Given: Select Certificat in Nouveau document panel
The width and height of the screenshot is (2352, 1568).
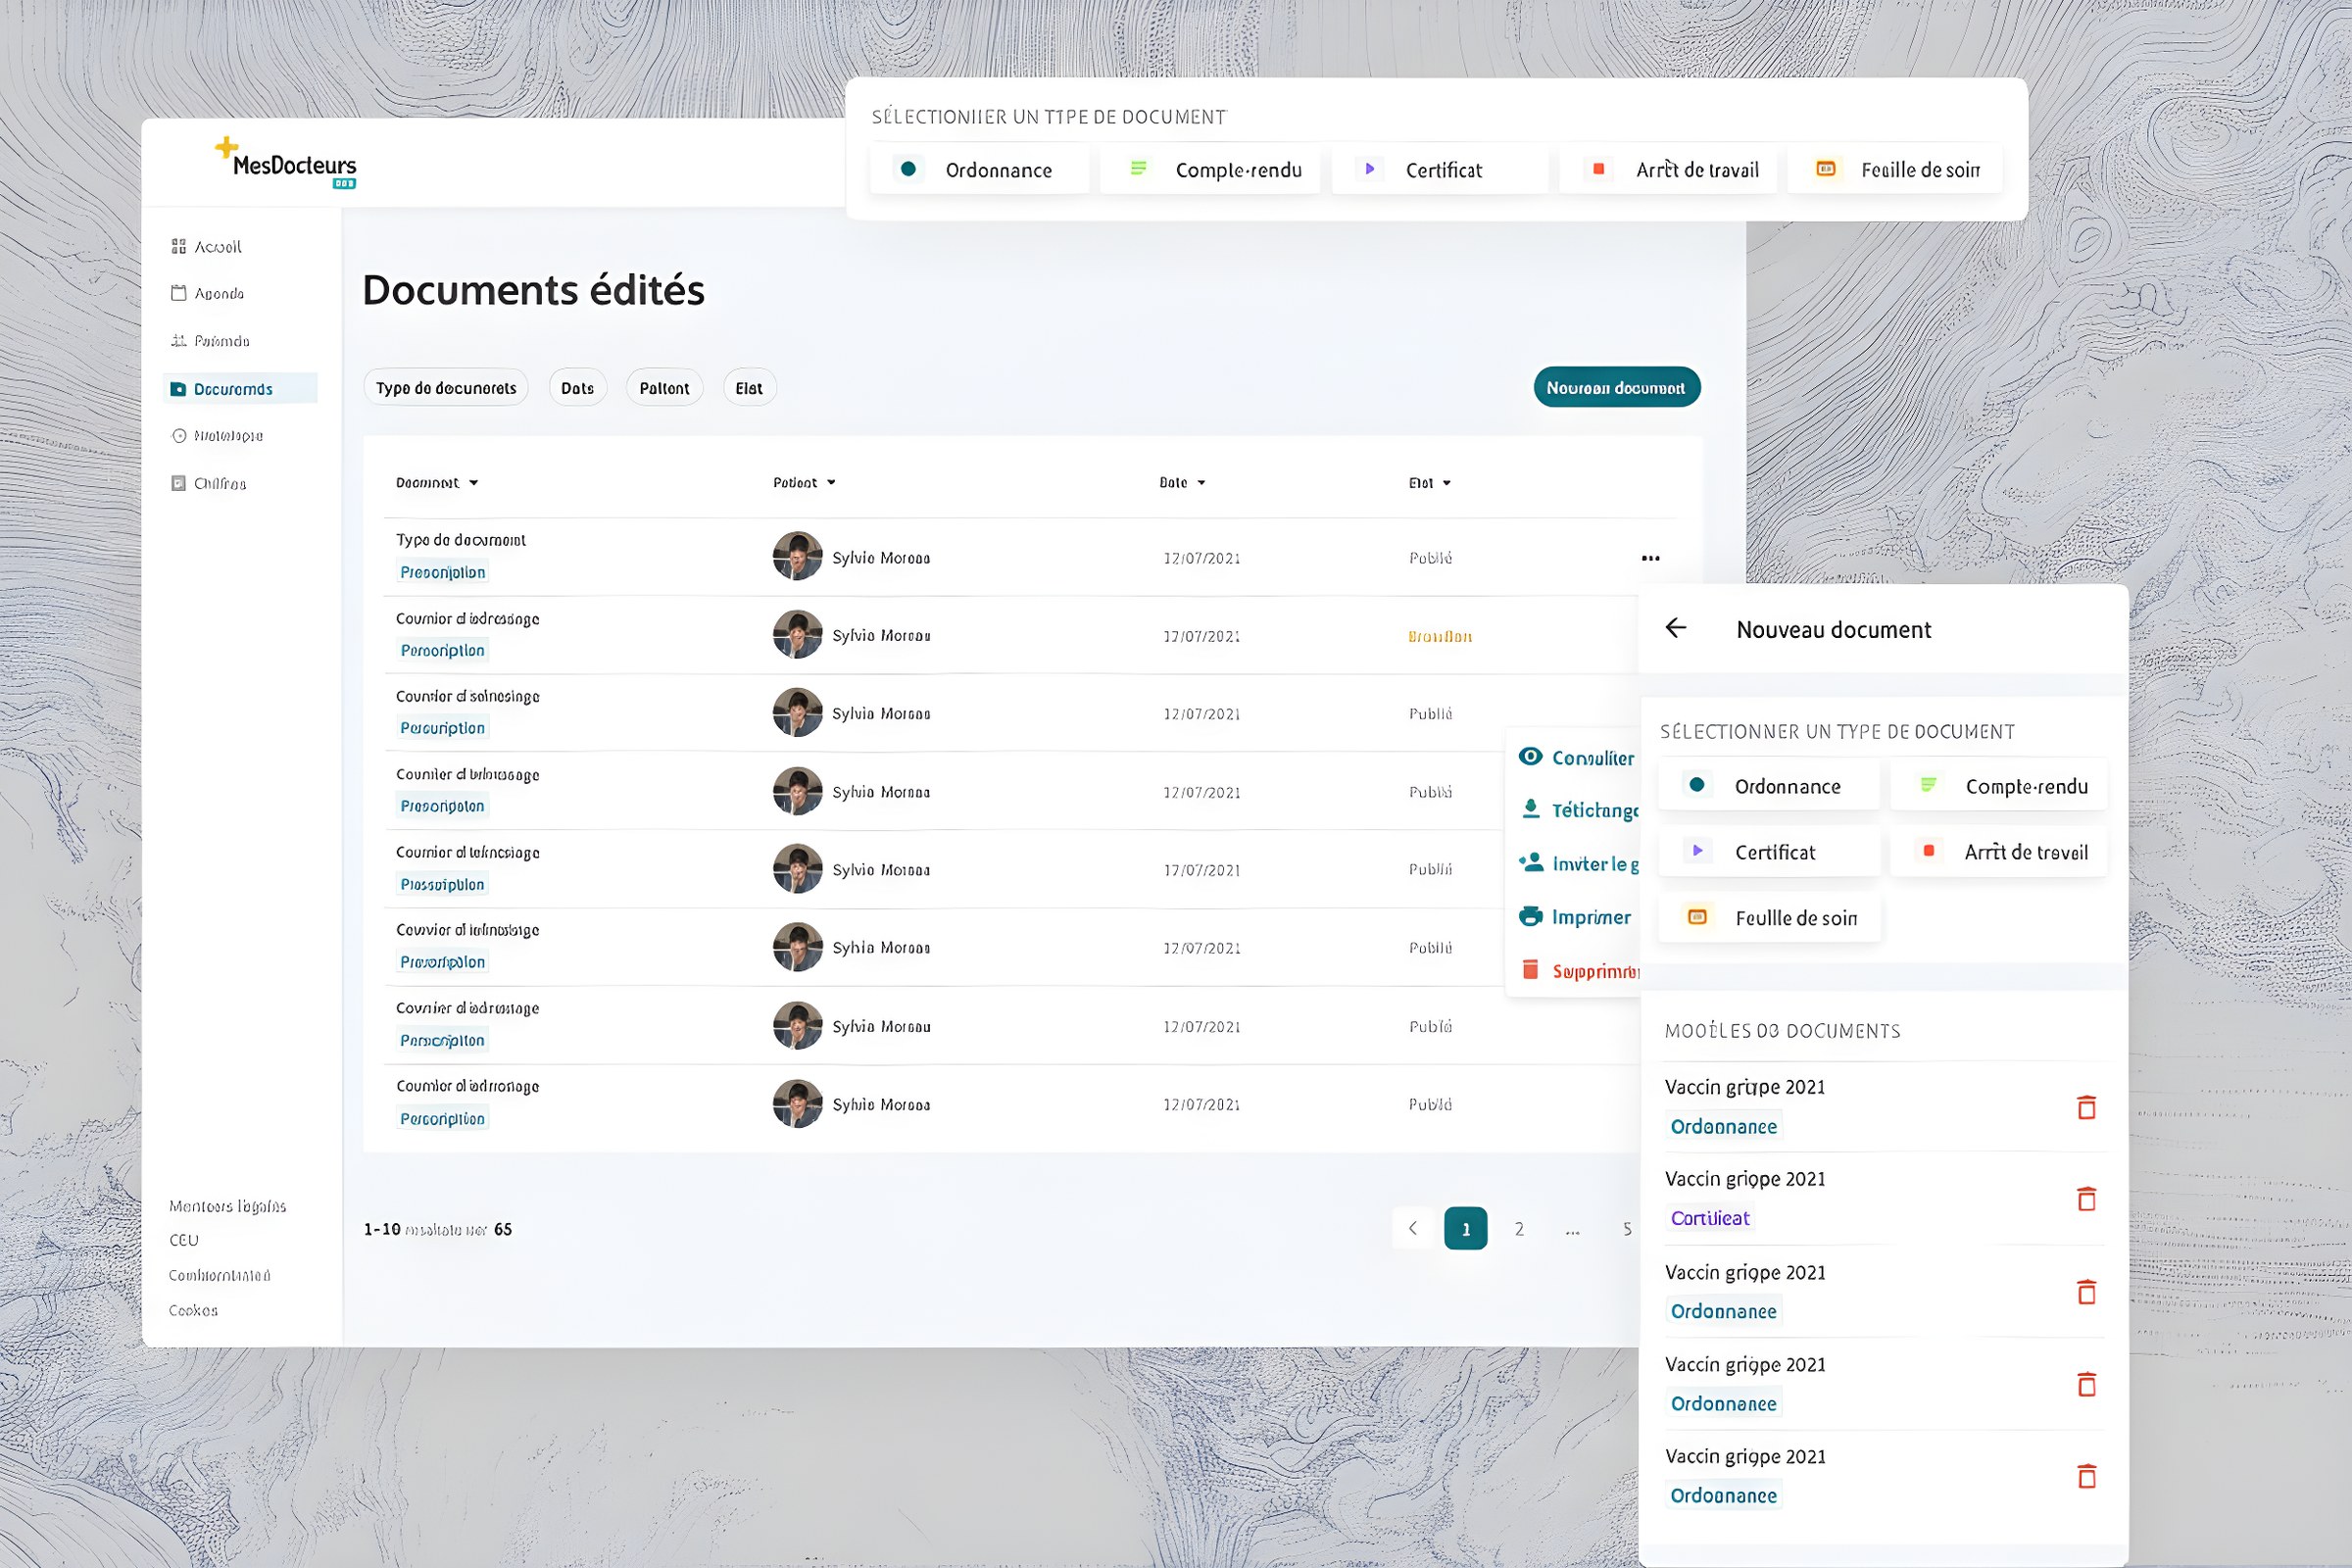Looking at the screenshot, I should [1769, 852].
